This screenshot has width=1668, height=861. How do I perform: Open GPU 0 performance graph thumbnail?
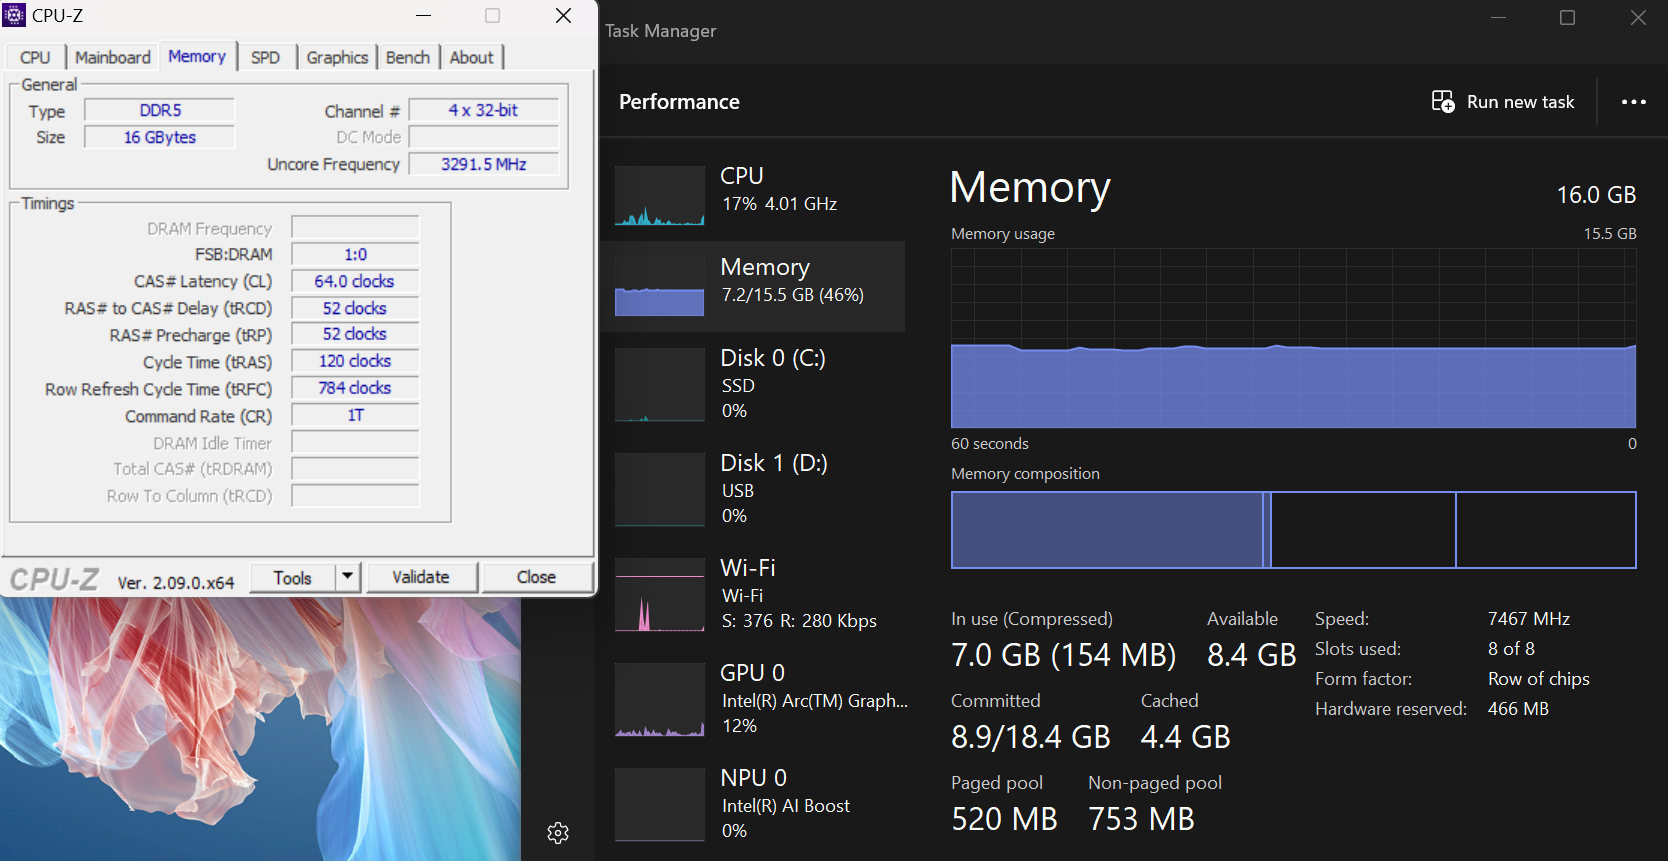pos(659,700)
